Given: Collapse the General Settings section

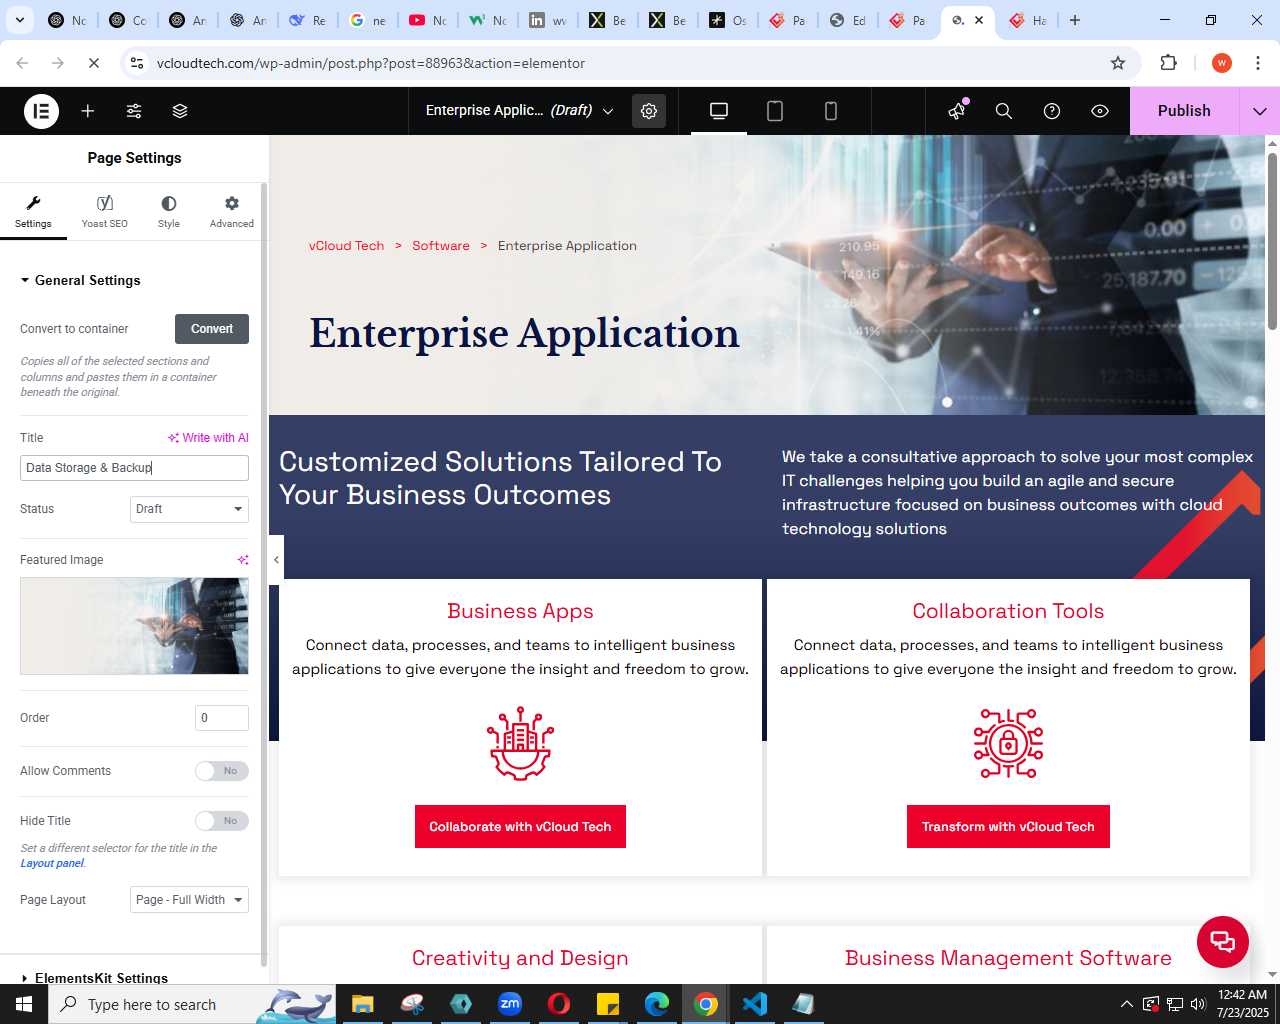Looking at the screenshot, I should pyautogui.click(x=80, y=280).
